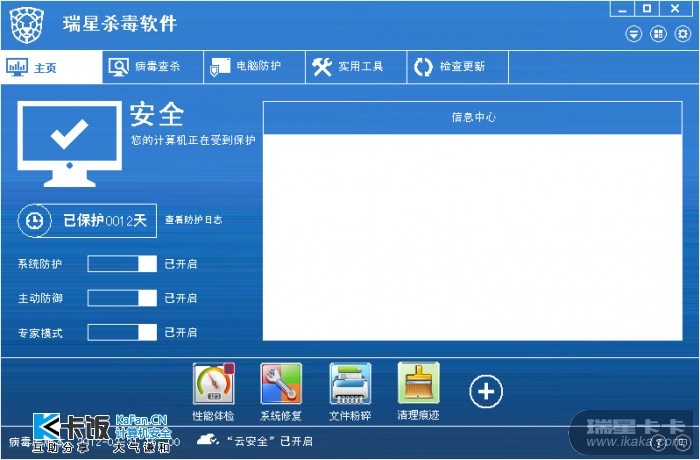Click the 信息中心 information center header
Screen dimensions: 700x460
point(473,117)
